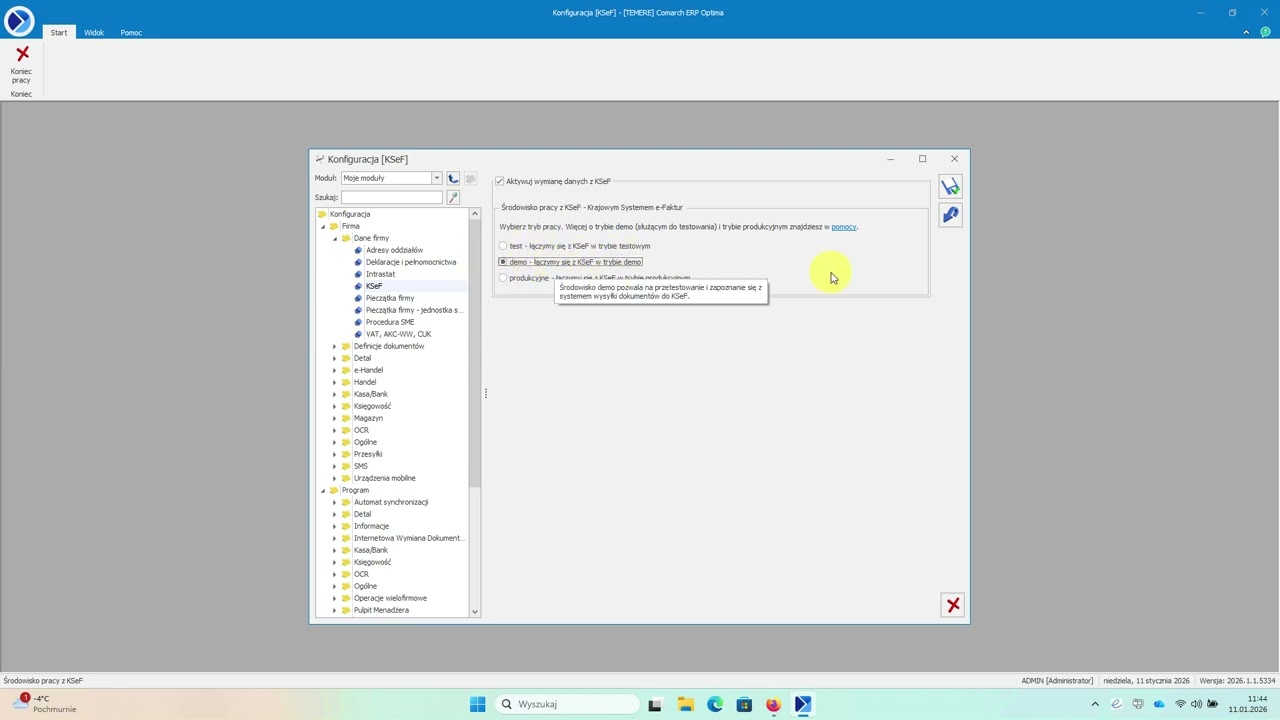Select demo environment radio button

[x=503, y=262]
